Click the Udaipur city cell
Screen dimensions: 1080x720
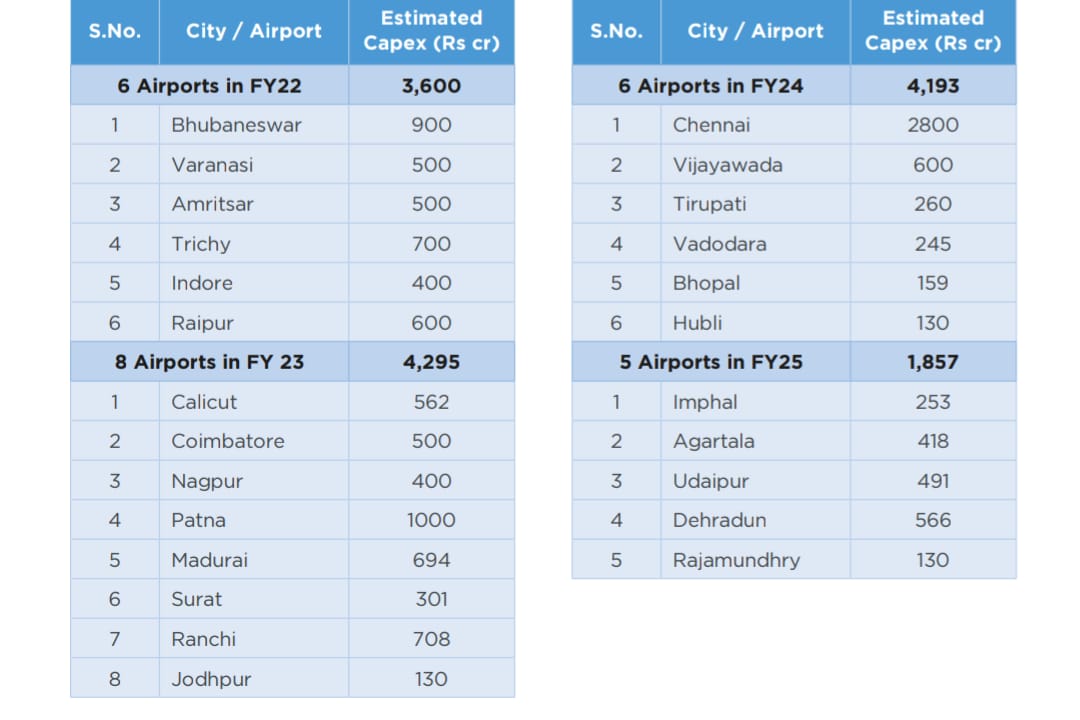coord(710,481)
